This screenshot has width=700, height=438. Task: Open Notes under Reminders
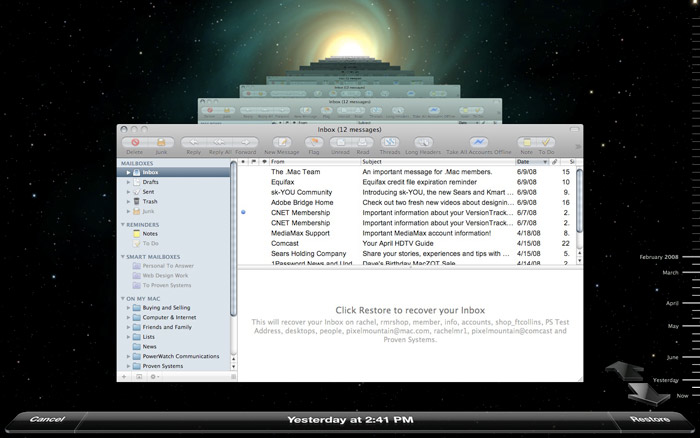(174, 234)
